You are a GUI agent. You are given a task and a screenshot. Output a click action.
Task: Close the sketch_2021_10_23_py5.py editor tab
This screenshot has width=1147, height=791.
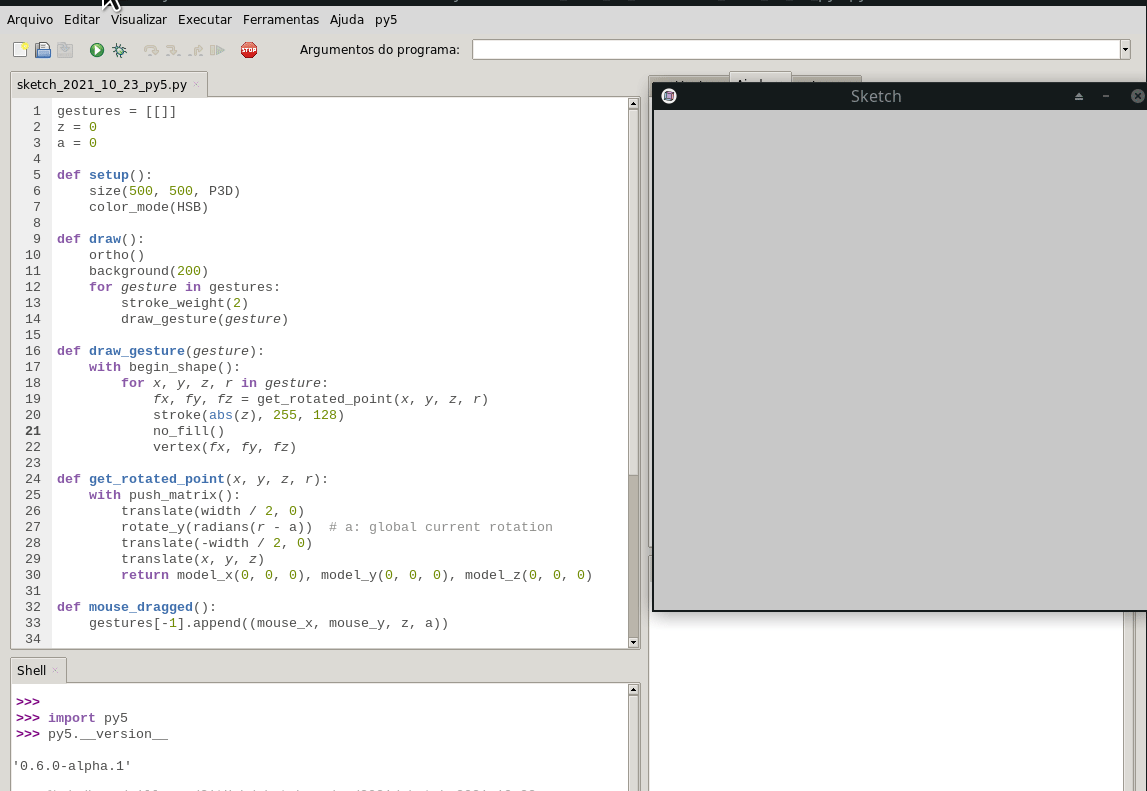197,85
